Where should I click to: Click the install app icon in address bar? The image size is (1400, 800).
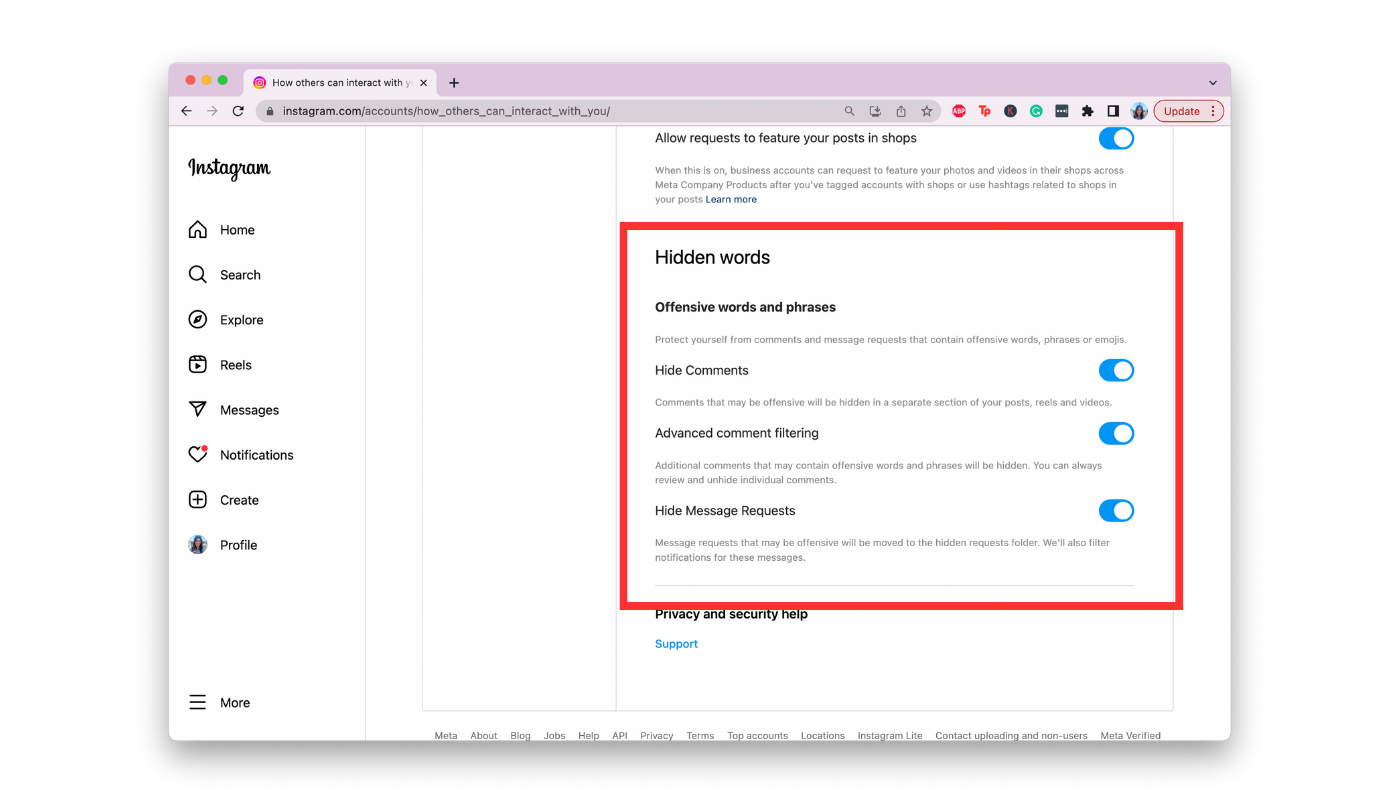pos(875,111)
